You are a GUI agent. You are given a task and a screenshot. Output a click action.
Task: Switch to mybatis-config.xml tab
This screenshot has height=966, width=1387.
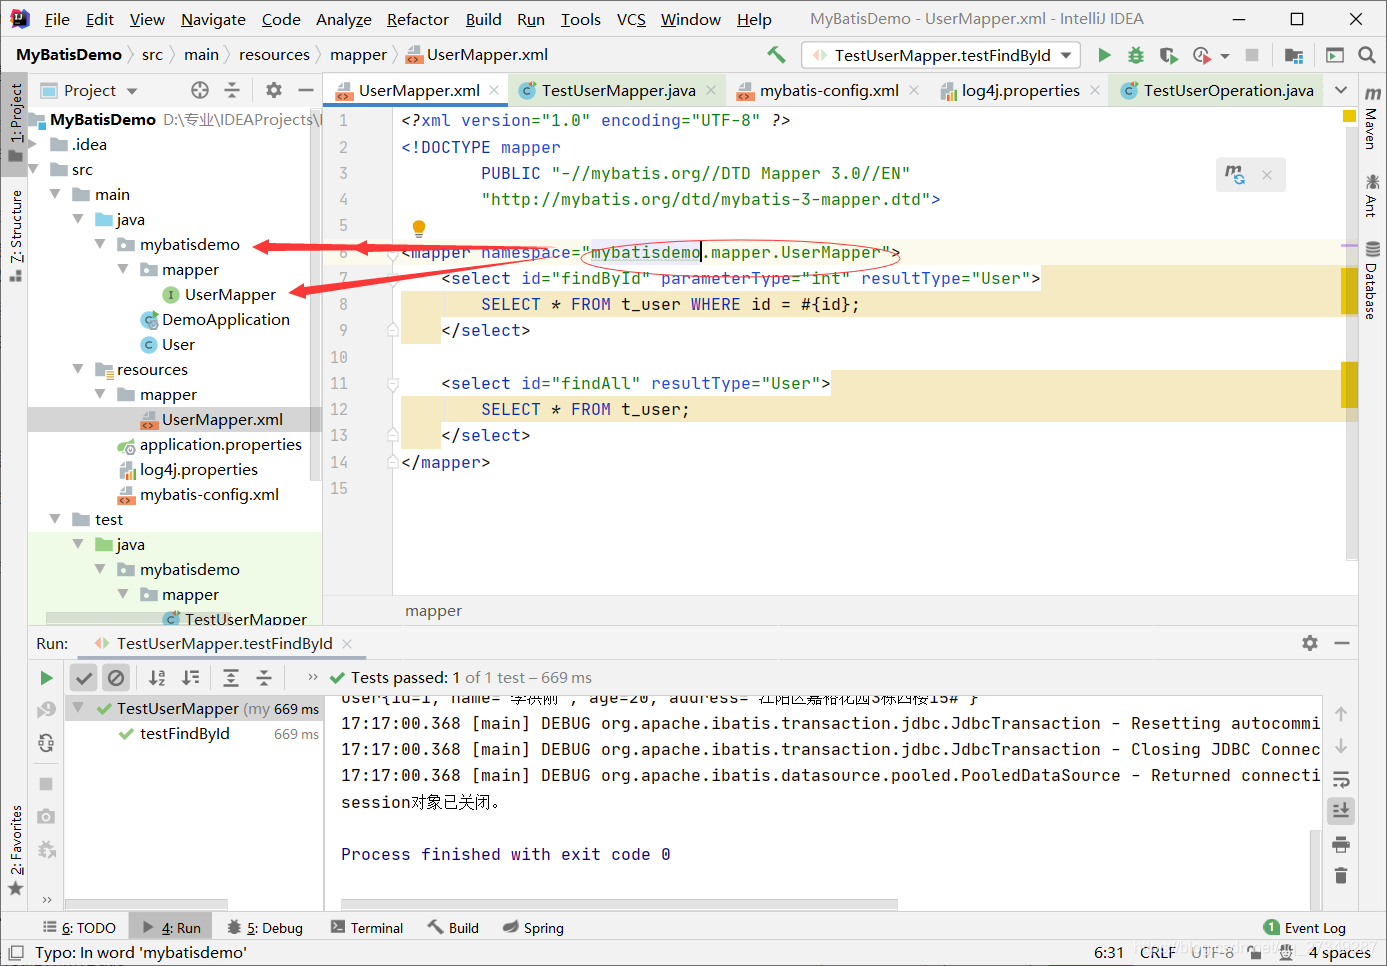point(829,90)
